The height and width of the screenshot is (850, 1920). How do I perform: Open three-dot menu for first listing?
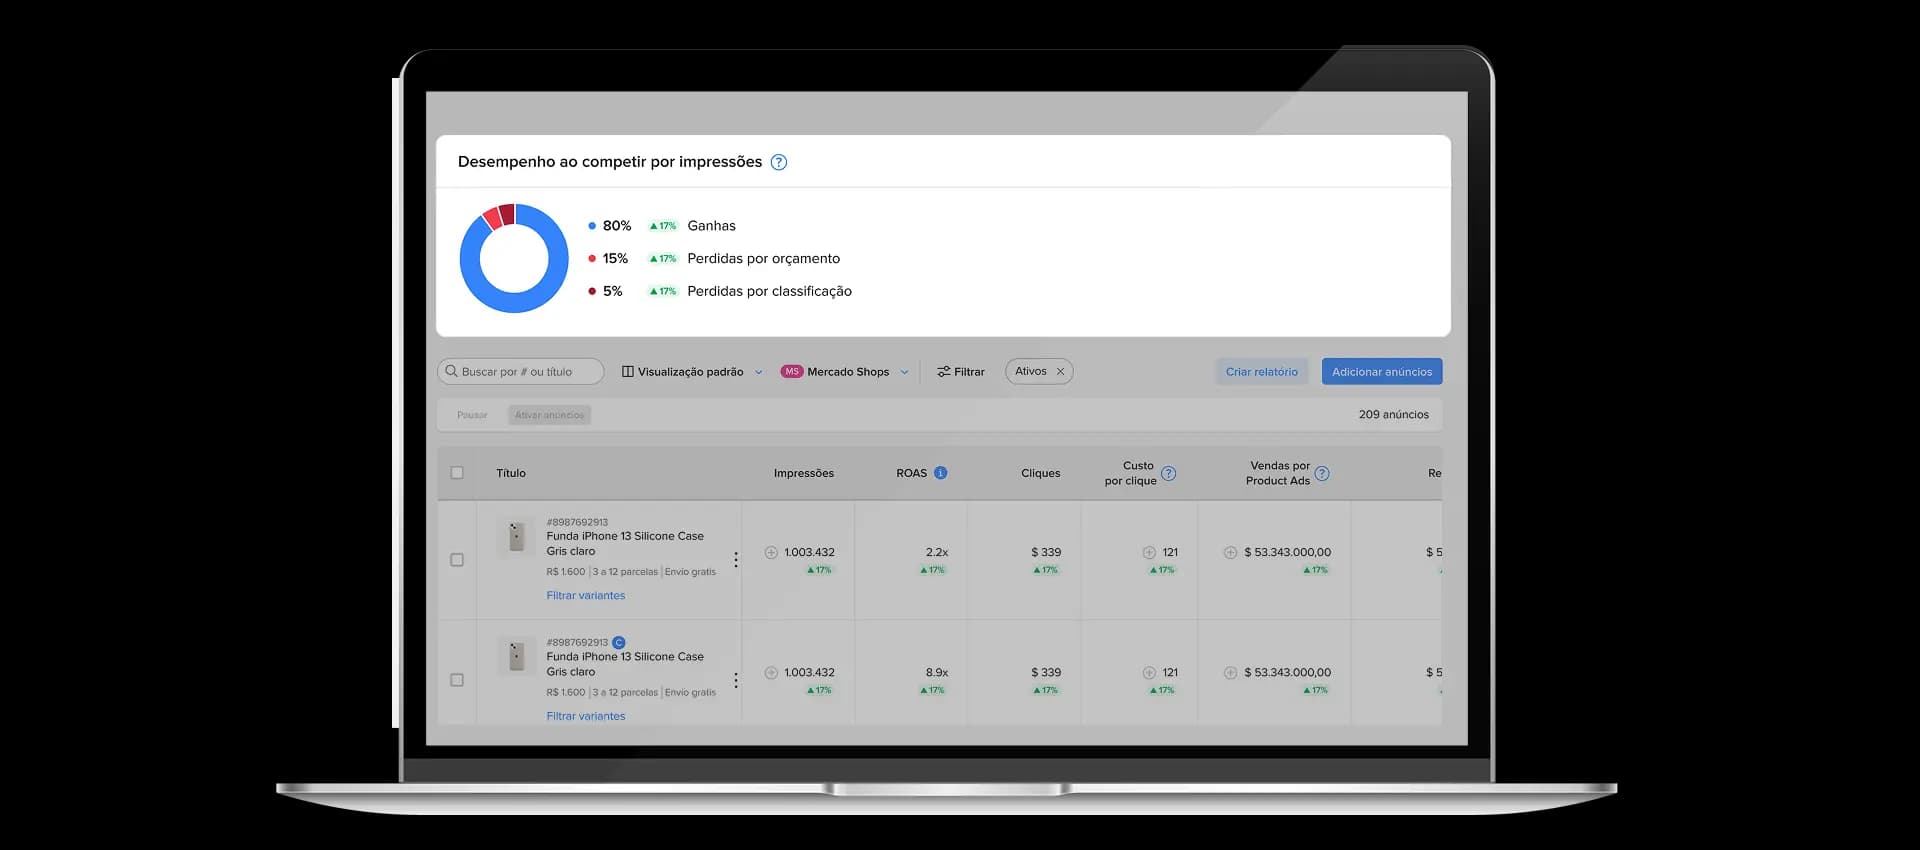[736, 560]
